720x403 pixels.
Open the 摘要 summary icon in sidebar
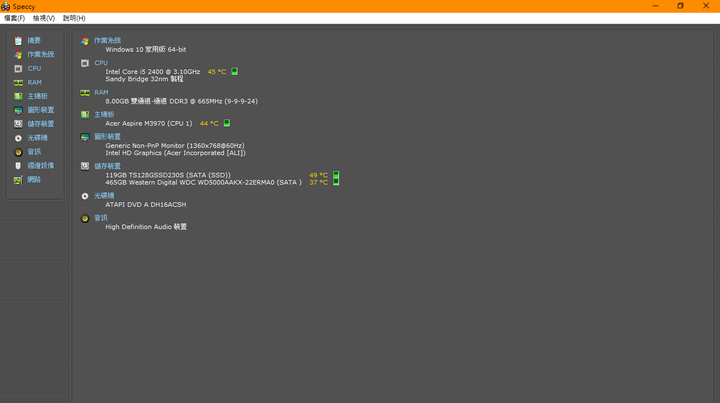click(18, 41)
